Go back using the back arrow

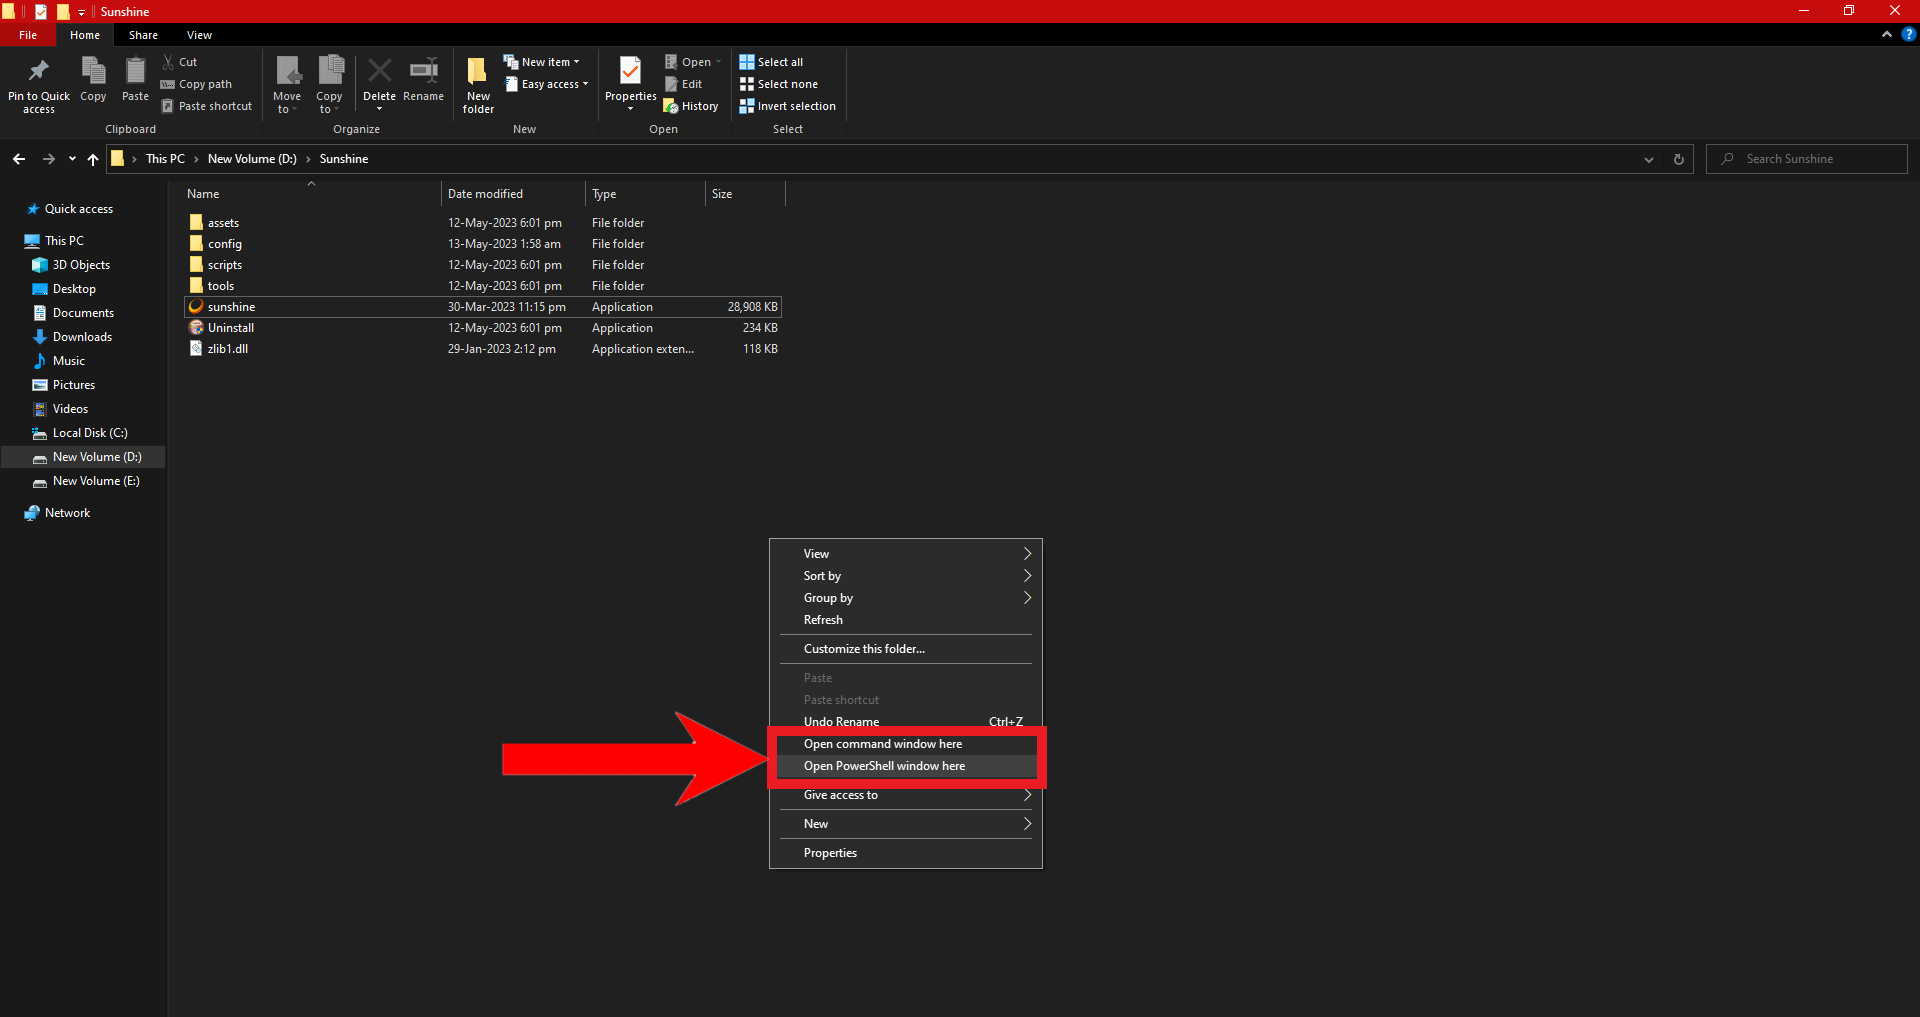(19, 159)
